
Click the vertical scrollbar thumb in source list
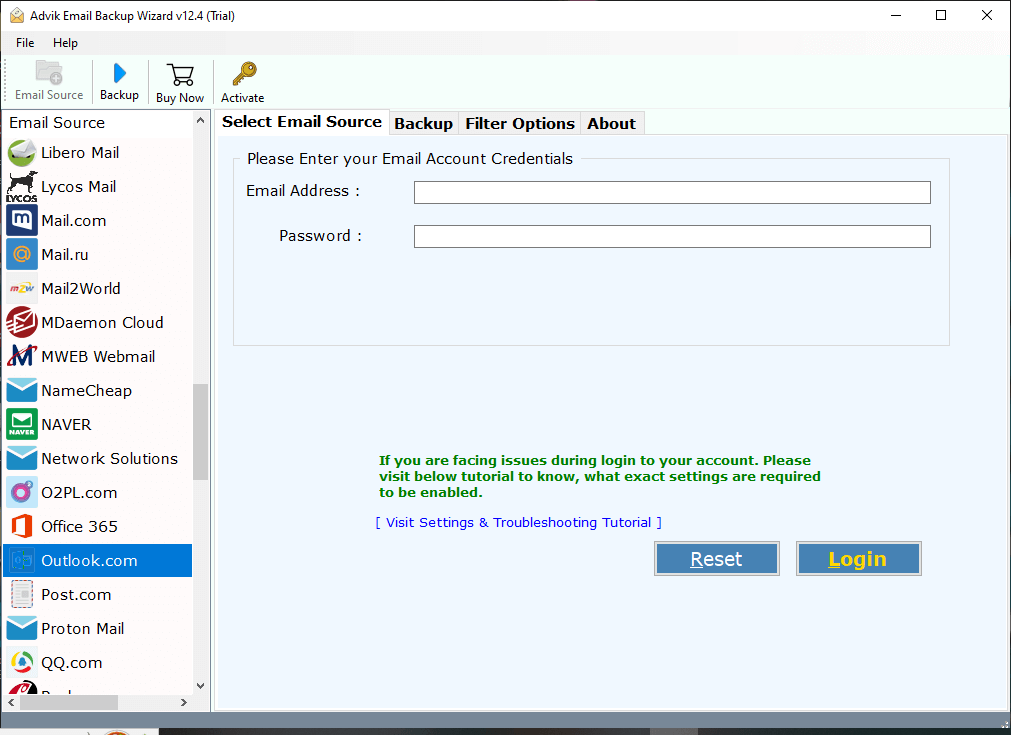tap(201, 432)
